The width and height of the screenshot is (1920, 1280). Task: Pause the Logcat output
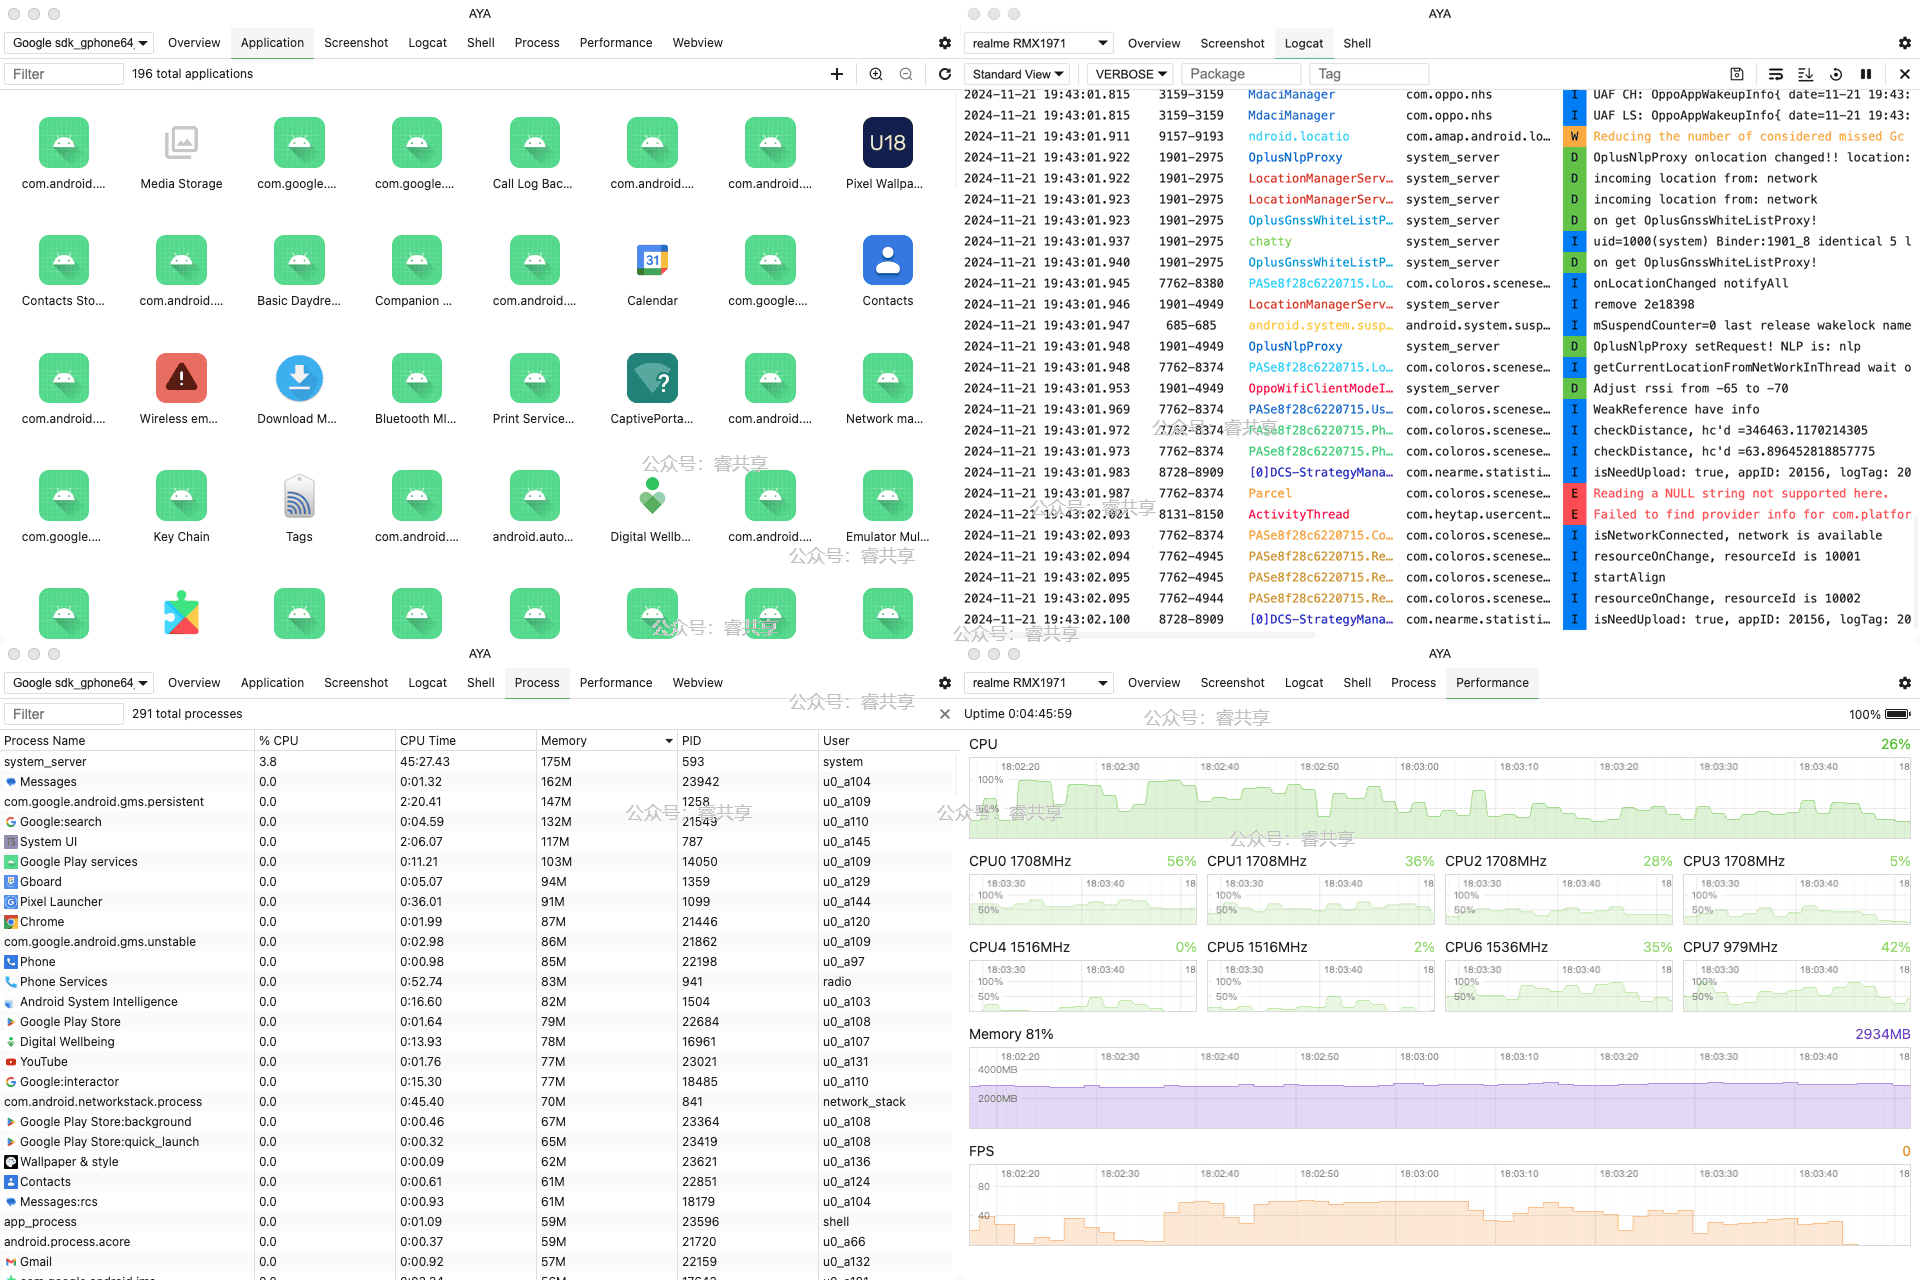click(x=1866, y=74)
